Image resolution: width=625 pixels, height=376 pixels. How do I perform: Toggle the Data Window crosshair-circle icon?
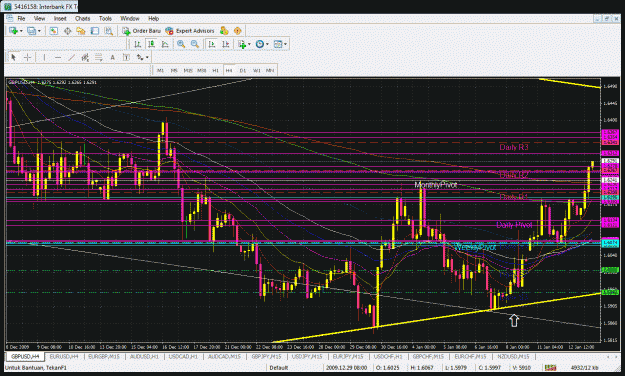tap(67, 31)
